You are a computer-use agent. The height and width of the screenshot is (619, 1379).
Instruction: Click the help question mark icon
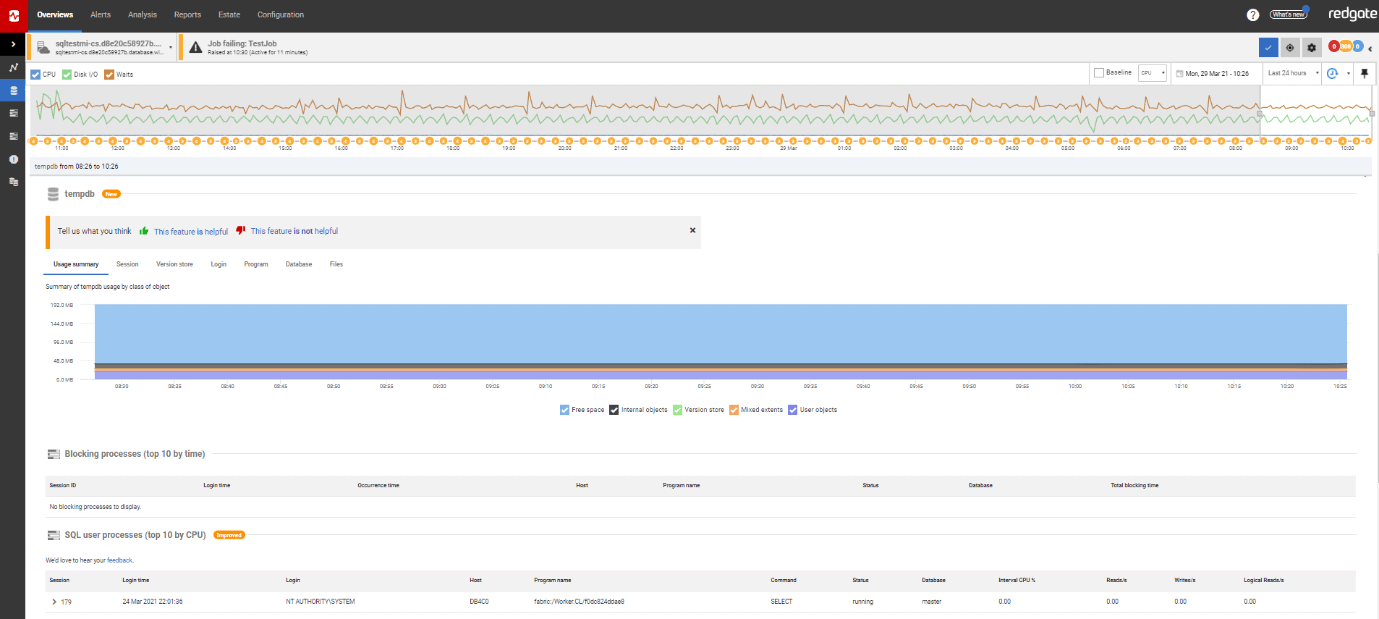coord(1253,13)
